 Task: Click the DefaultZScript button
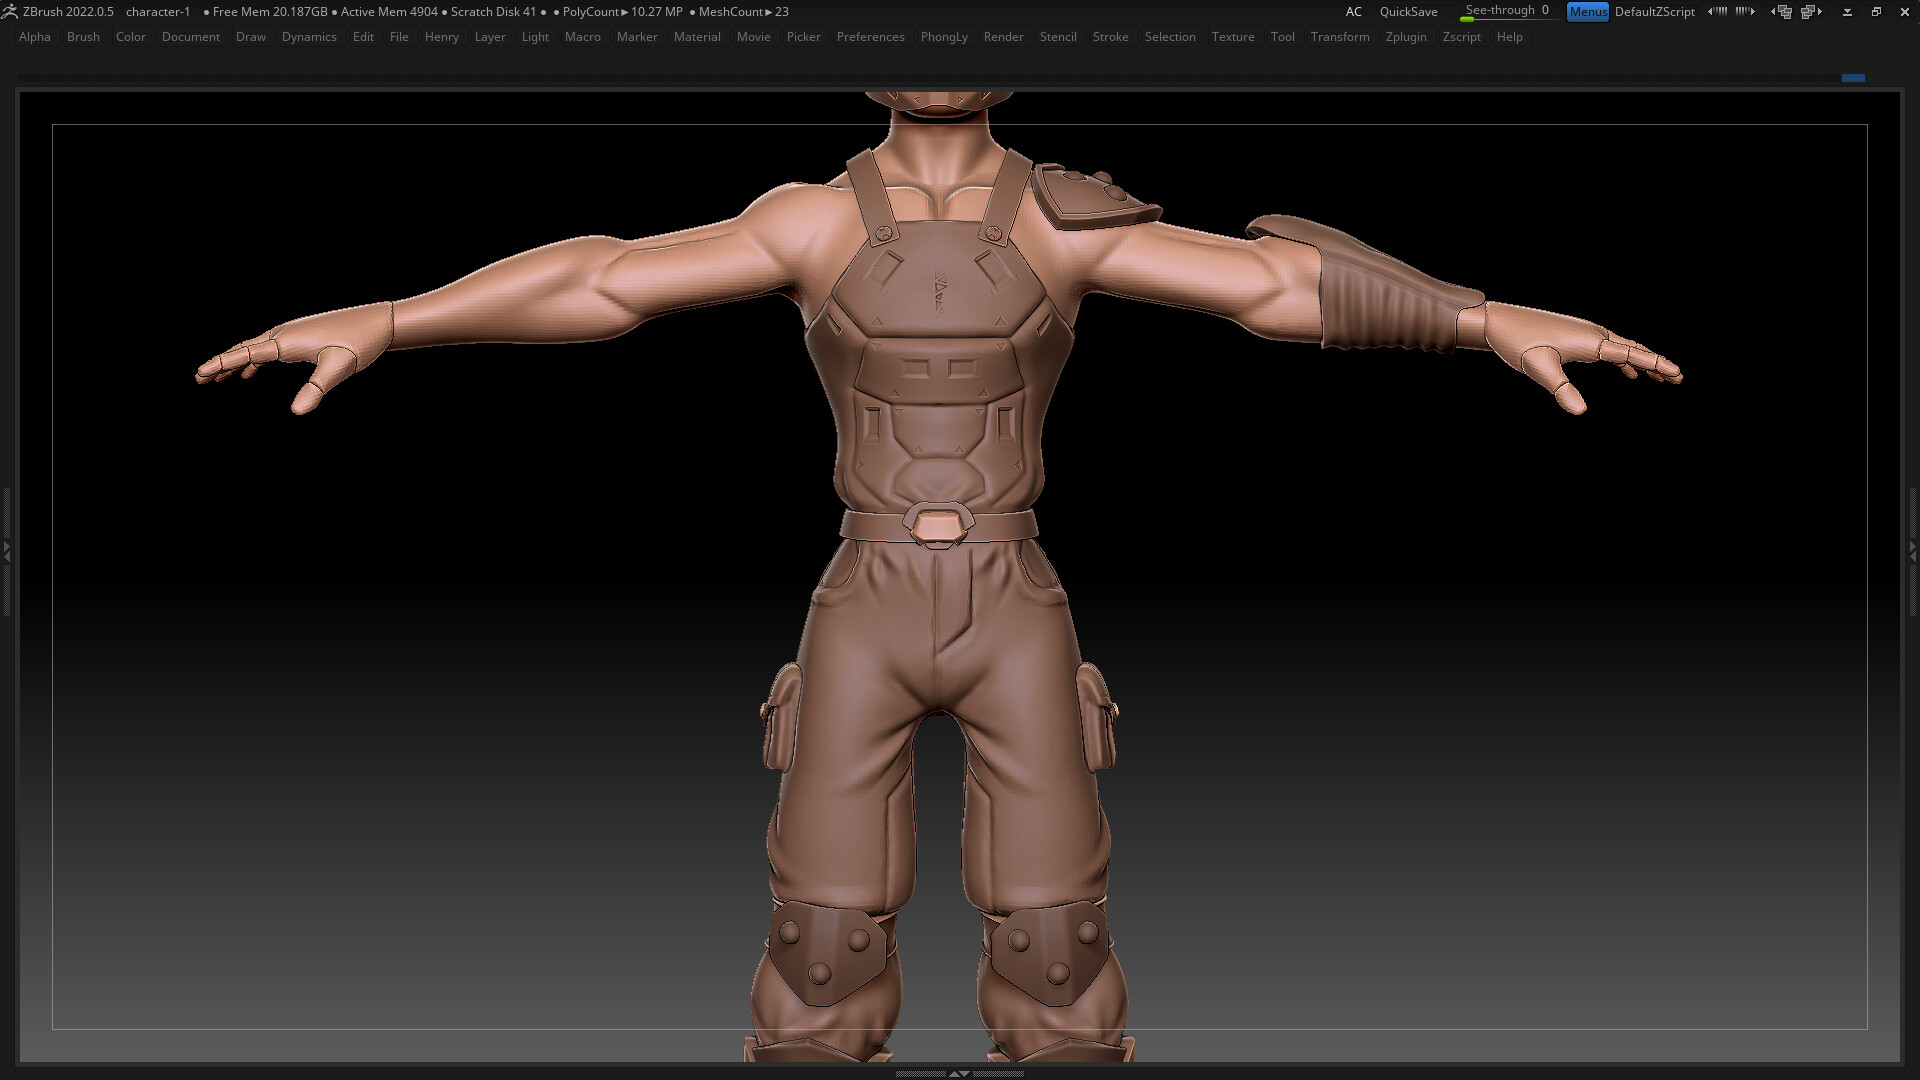click(x=1655, y=12)
